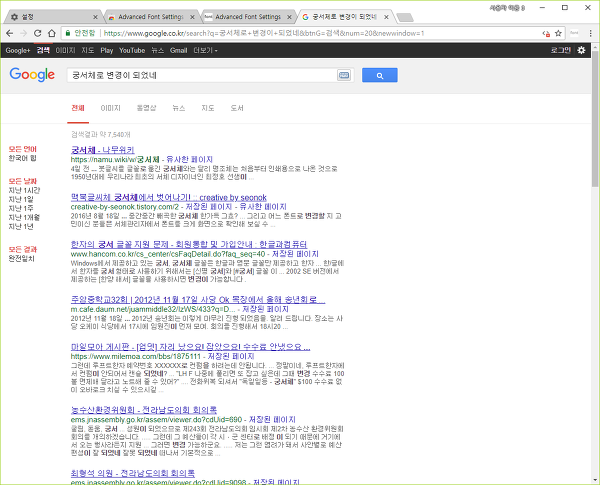Close the active Google search tab
The width and height of the screenshot is (600, 485).
[386, 17]
